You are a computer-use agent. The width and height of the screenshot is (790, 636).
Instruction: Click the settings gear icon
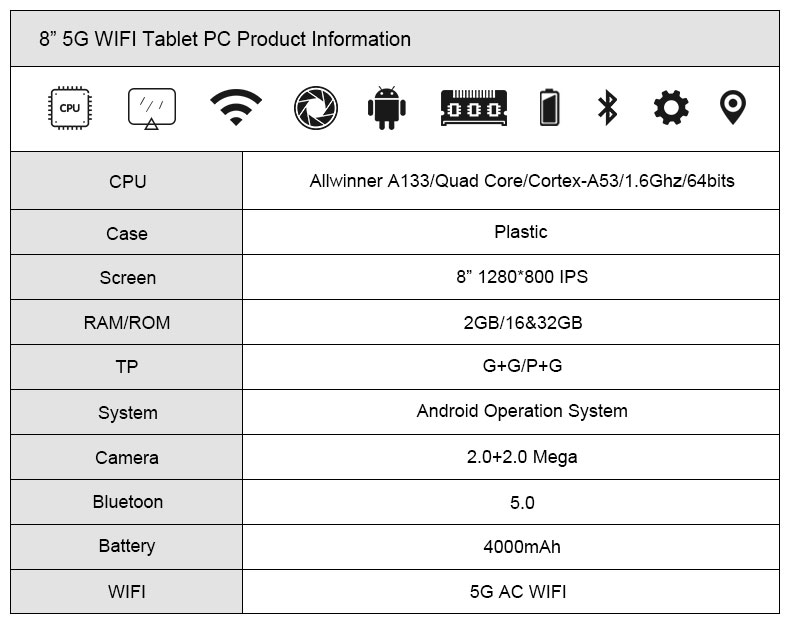(671, 107)
